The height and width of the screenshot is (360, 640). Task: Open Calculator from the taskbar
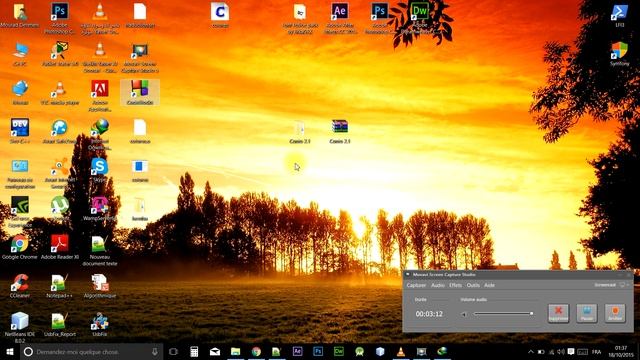pos(194,351)
